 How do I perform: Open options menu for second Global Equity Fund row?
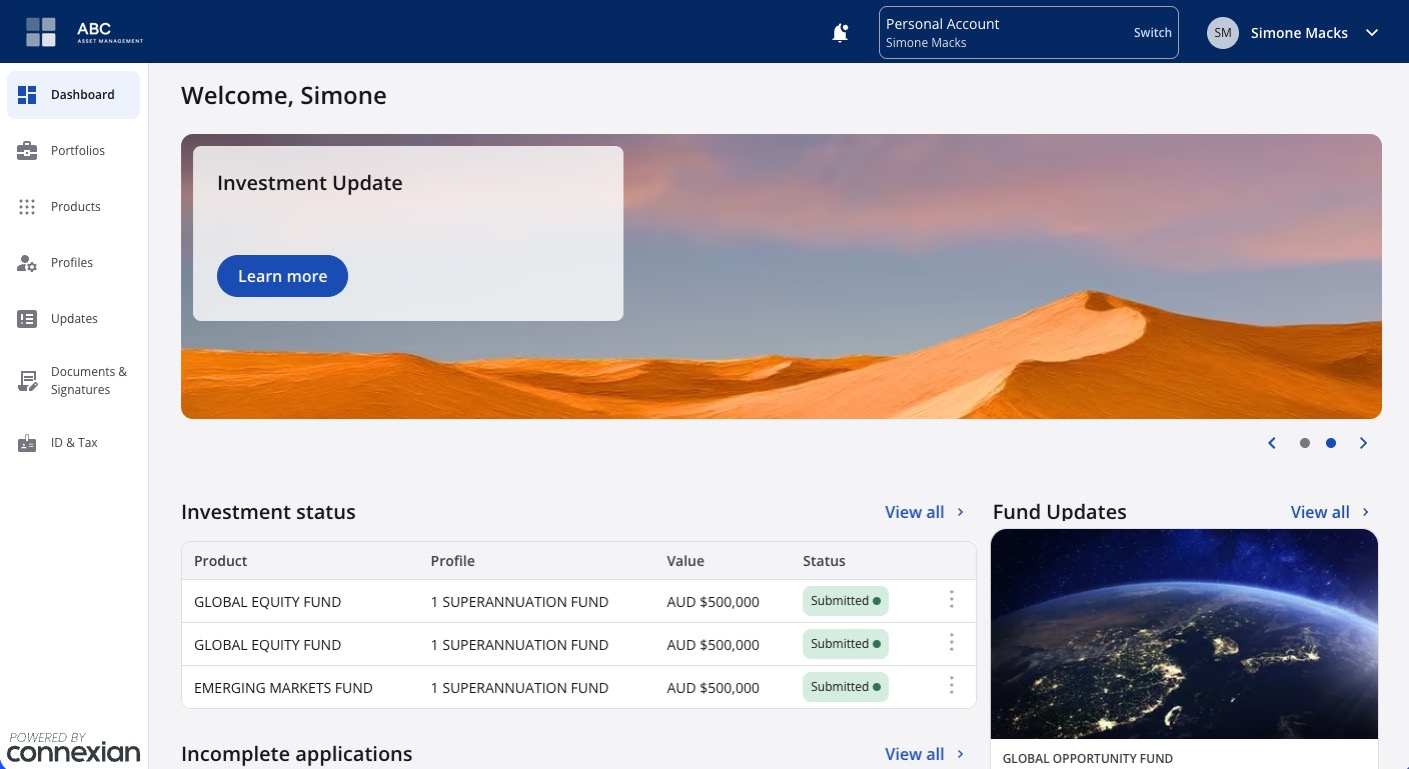(x=951, y=643)
